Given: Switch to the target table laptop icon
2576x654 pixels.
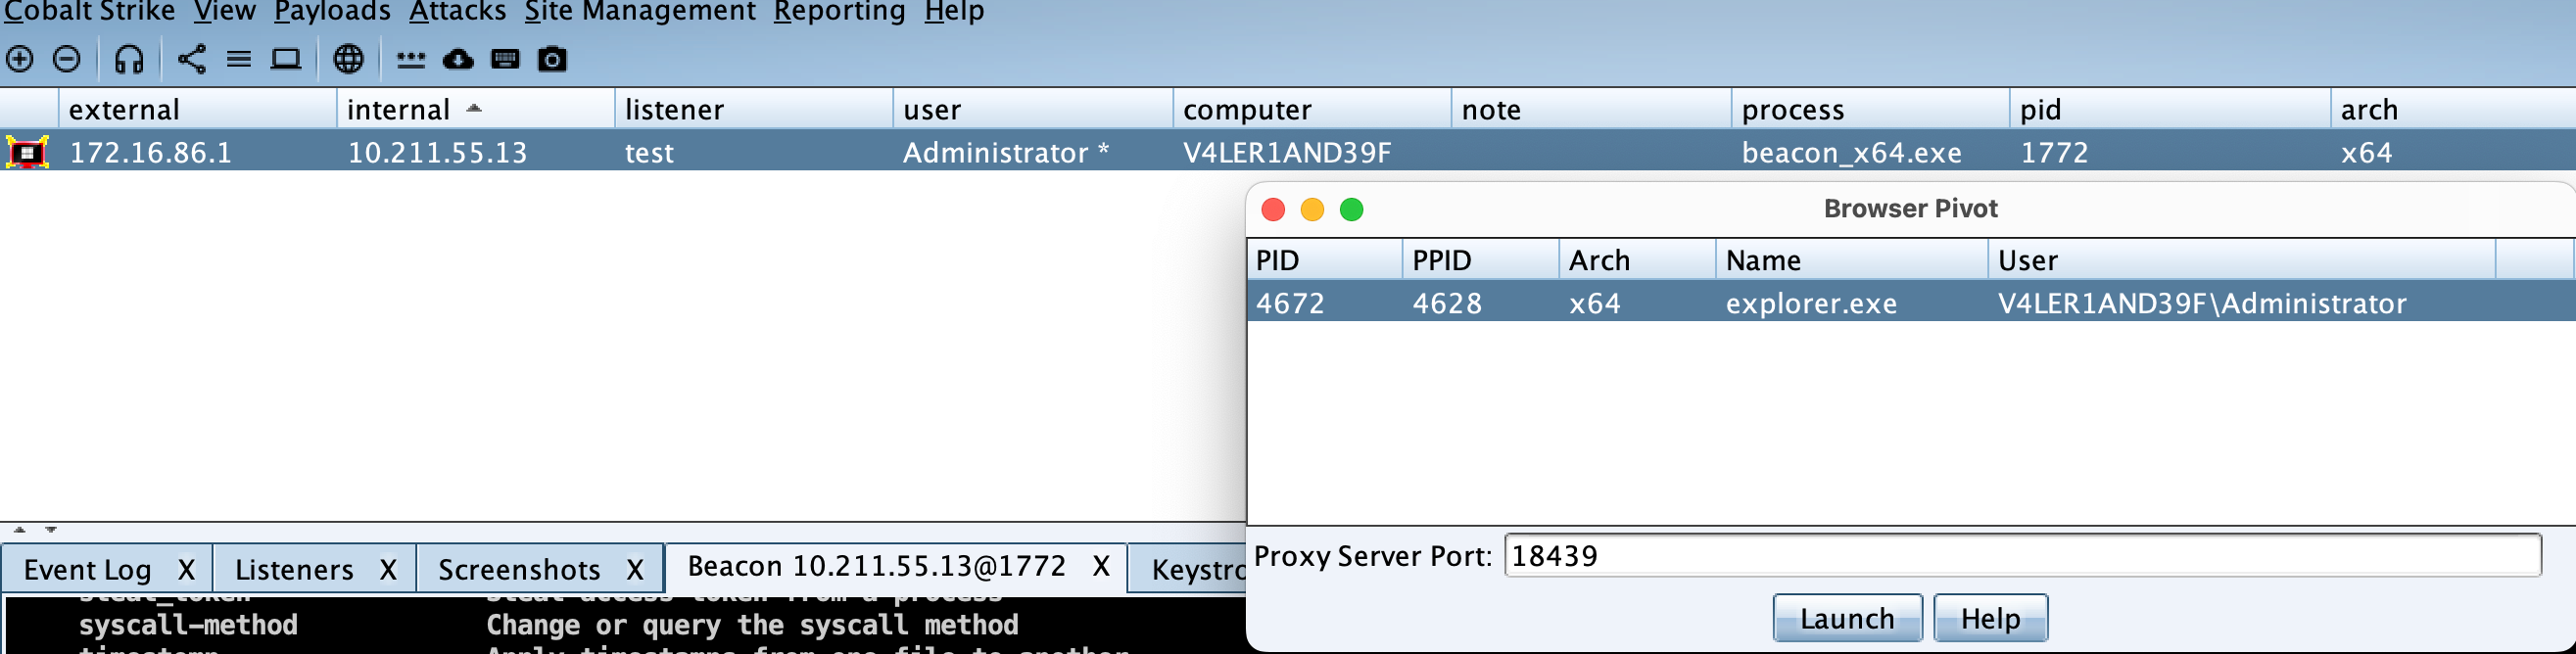Looking at the screenshot, I should (x=286, y=59).
